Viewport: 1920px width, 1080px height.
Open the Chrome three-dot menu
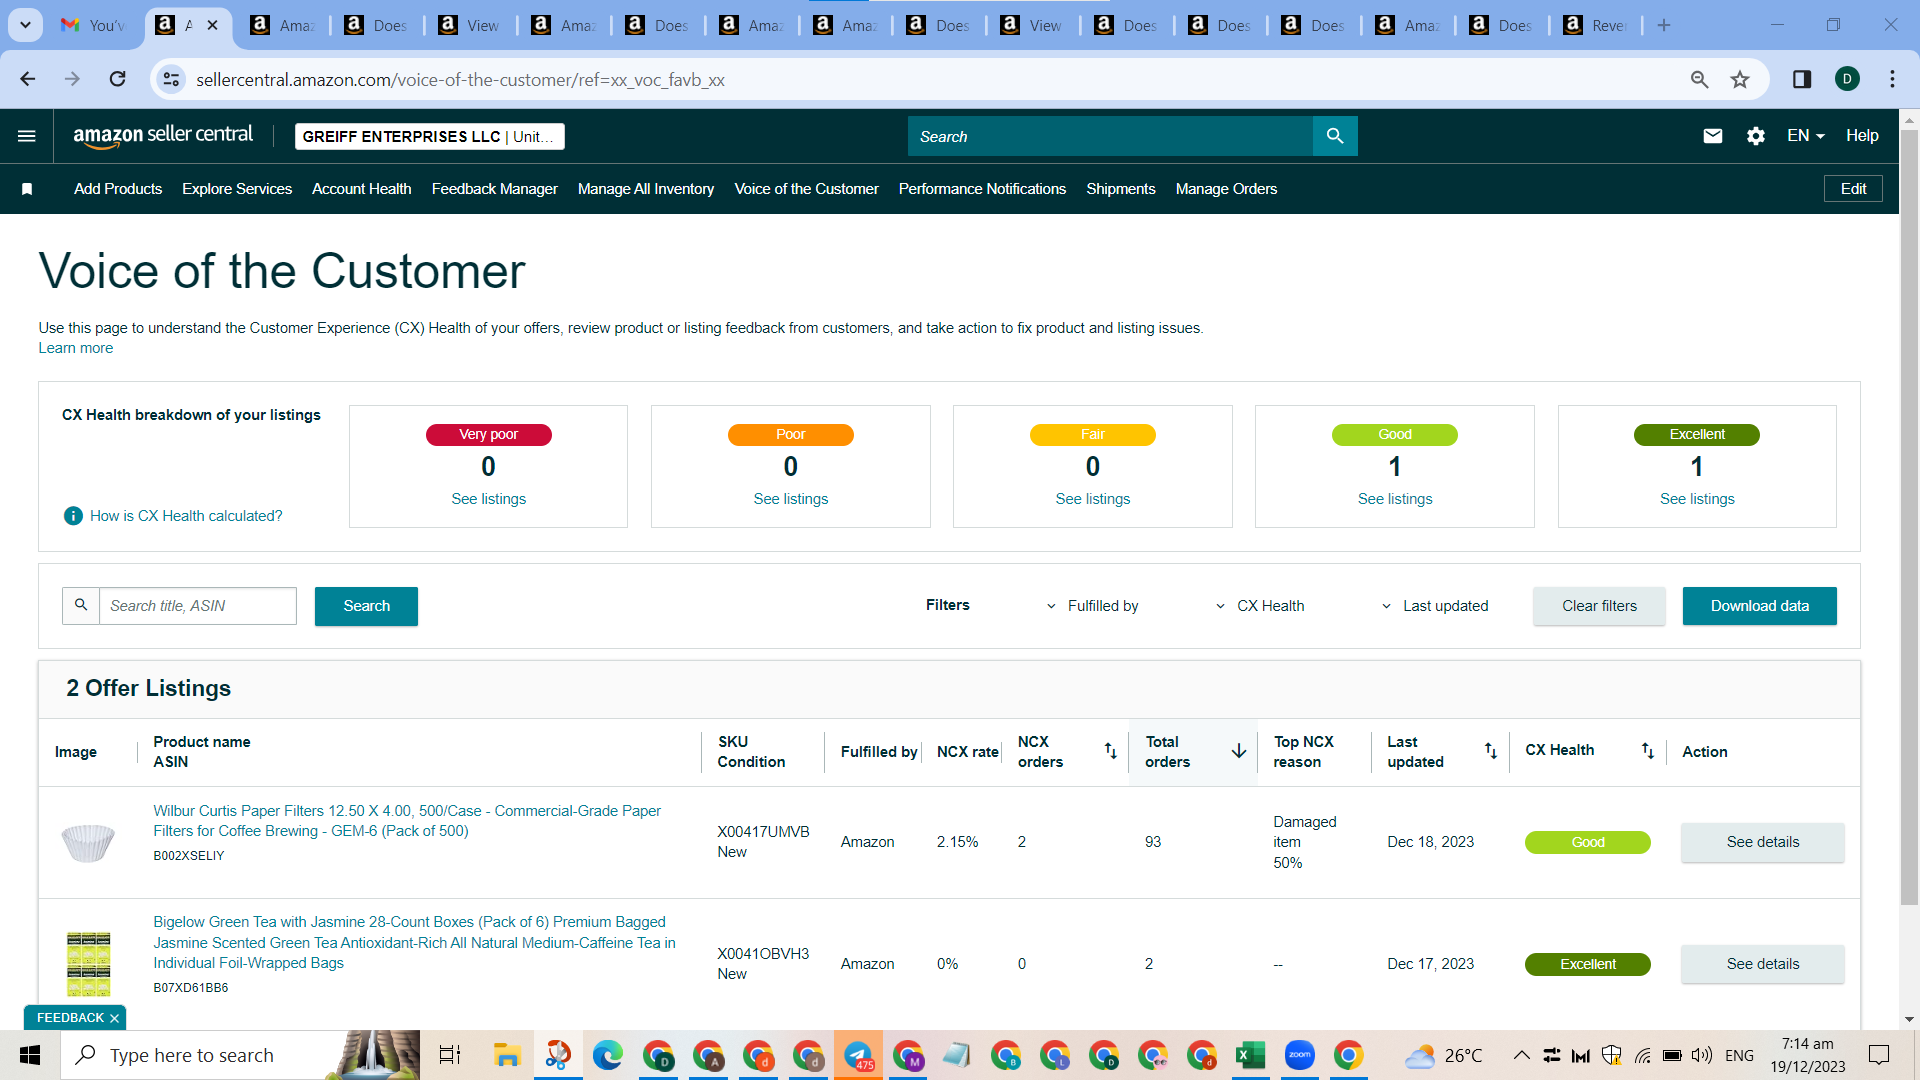tap(1892, 79)
